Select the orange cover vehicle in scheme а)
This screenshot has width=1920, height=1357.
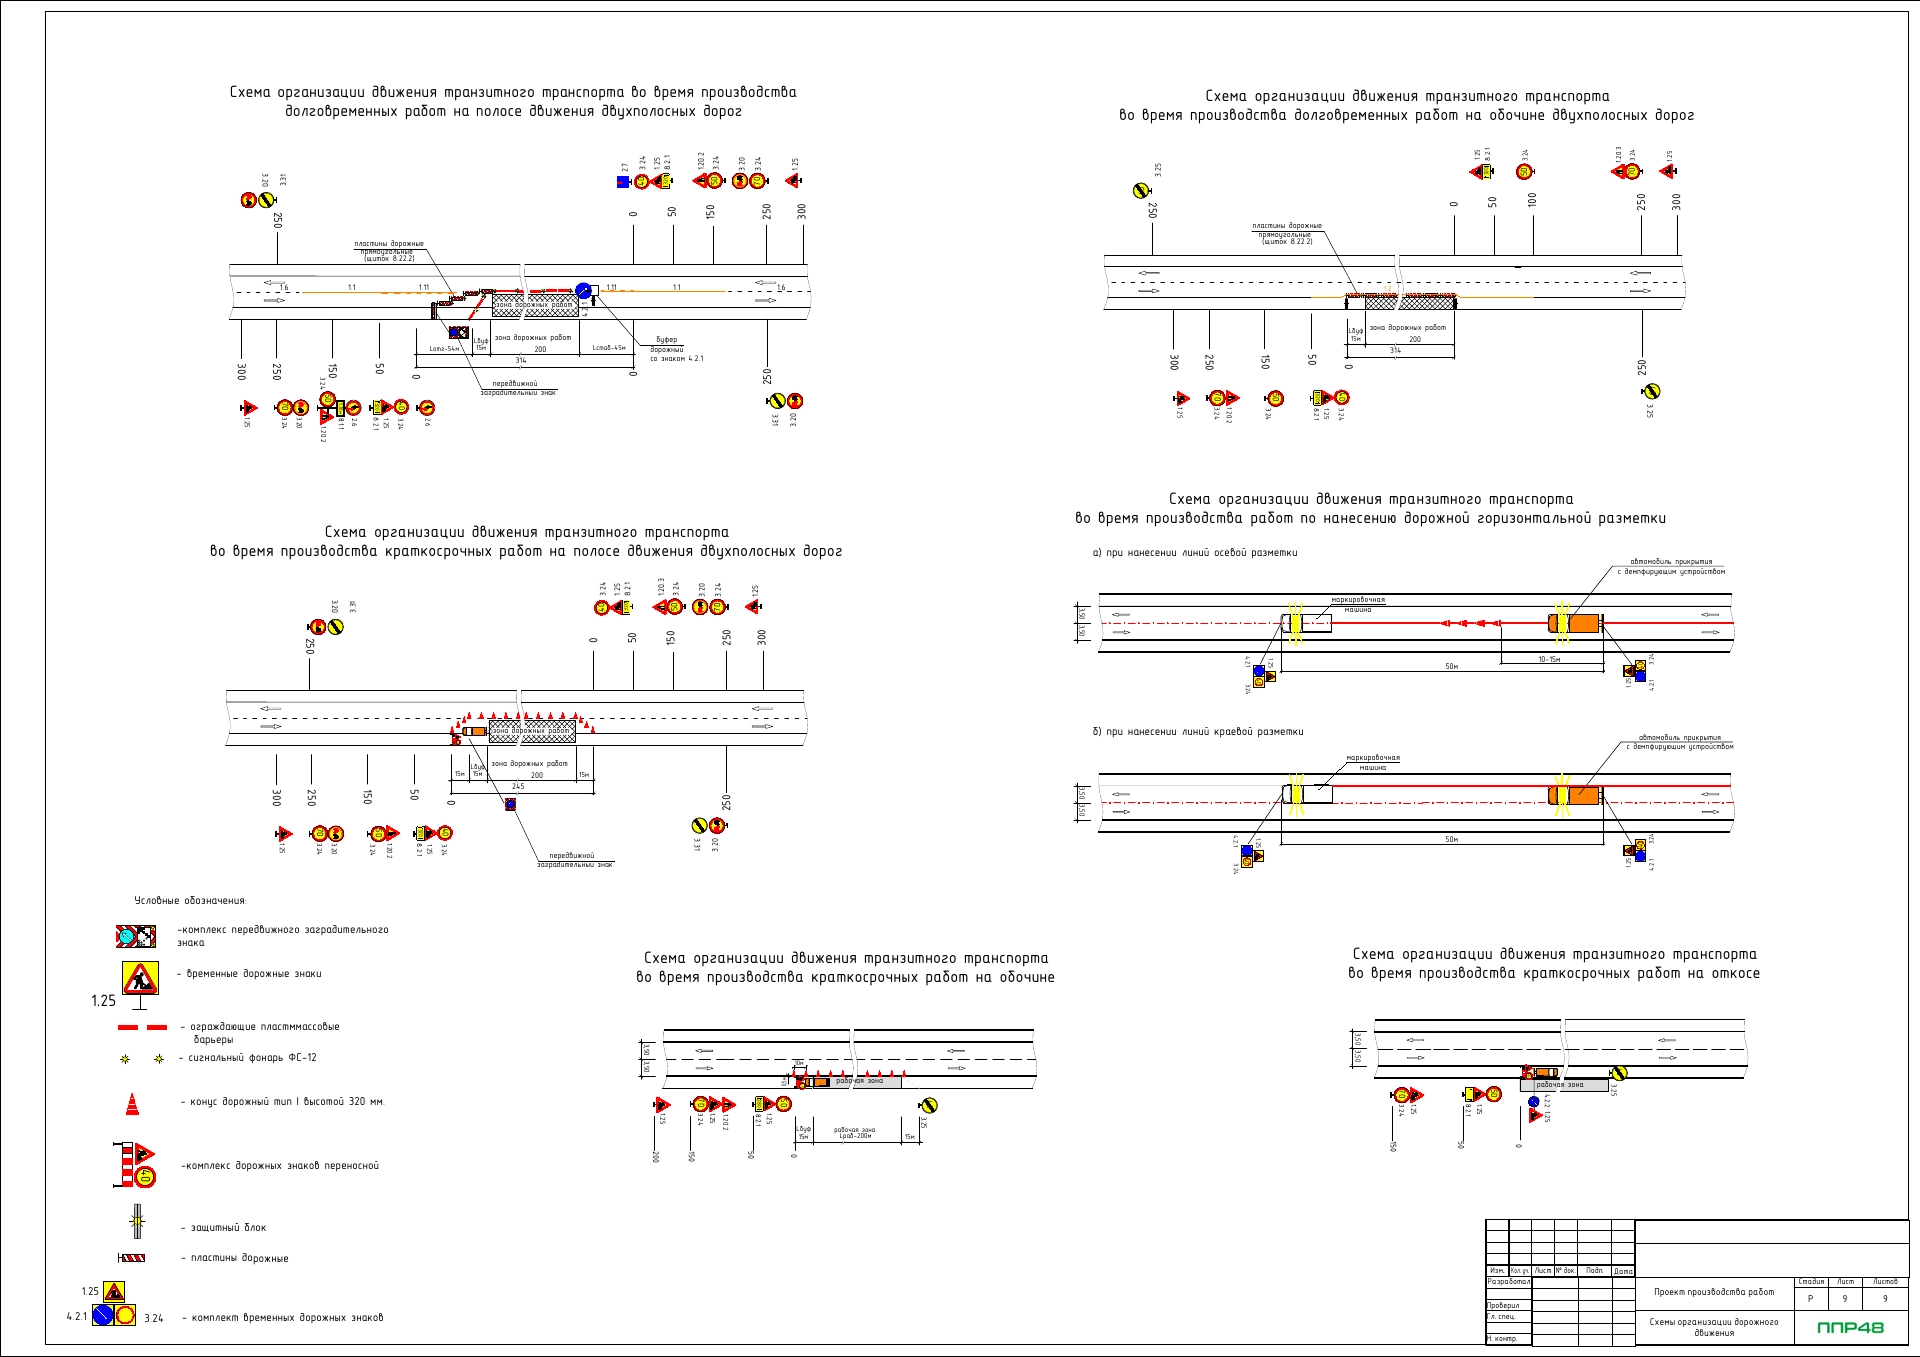(1575, 623)
